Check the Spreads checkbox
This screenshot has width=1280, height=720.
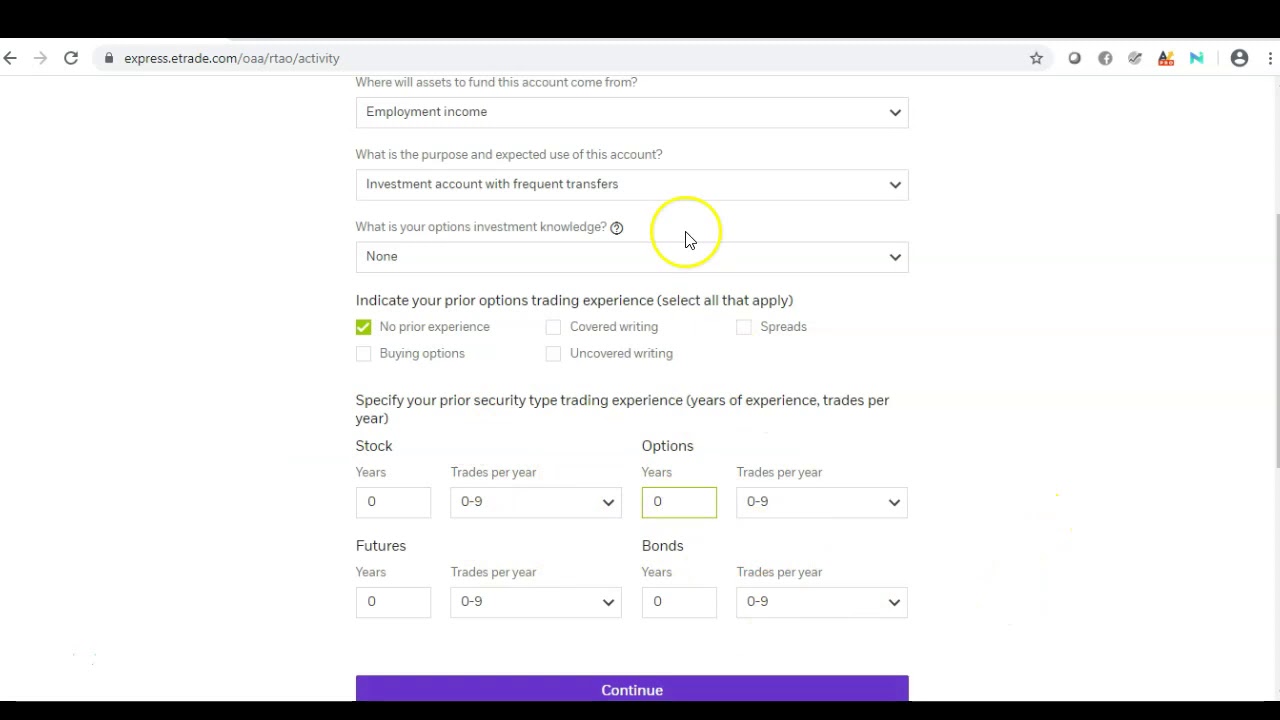[743, 327]
